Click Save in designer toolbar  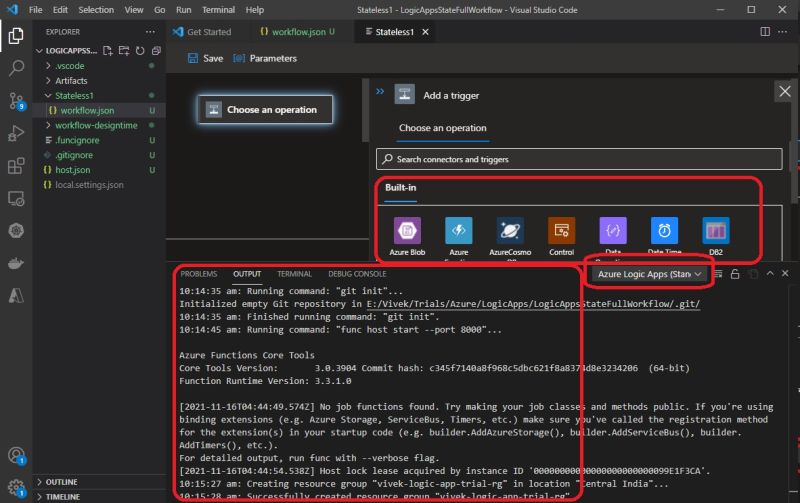(205, 58)
